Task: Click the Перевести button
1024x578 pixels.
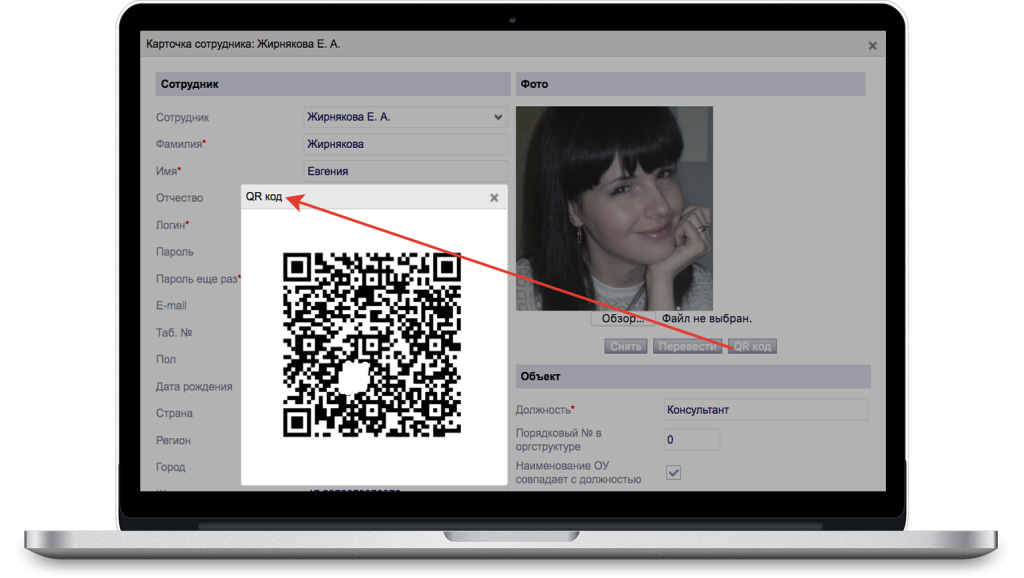Action: [687, 346]
